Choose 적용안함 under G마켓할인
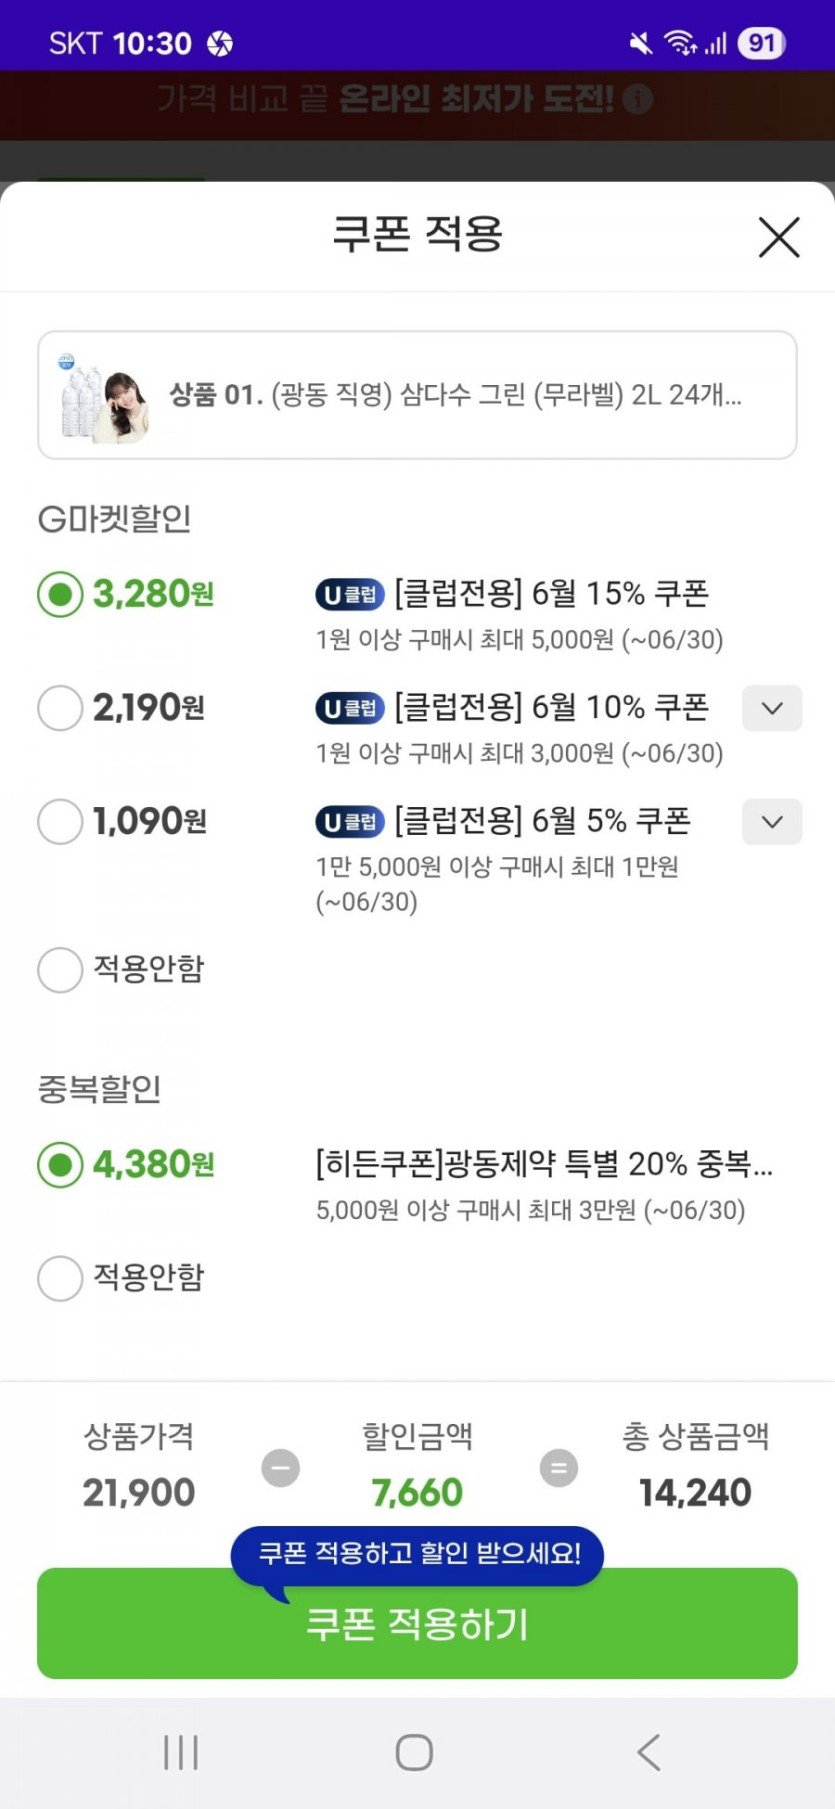Viewport: 835px width, 1809px height. click(x=60, y=970)
